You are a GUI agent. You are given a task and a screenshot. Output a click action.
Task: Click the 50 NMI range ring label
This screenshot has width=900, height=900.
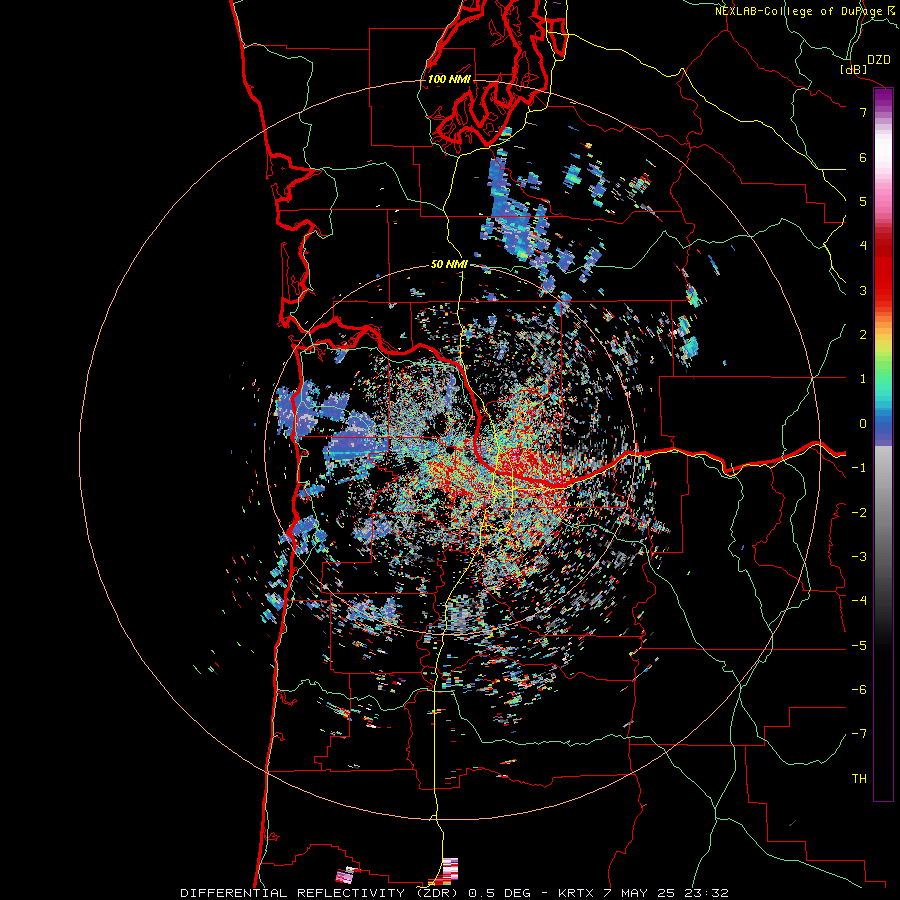449,265
